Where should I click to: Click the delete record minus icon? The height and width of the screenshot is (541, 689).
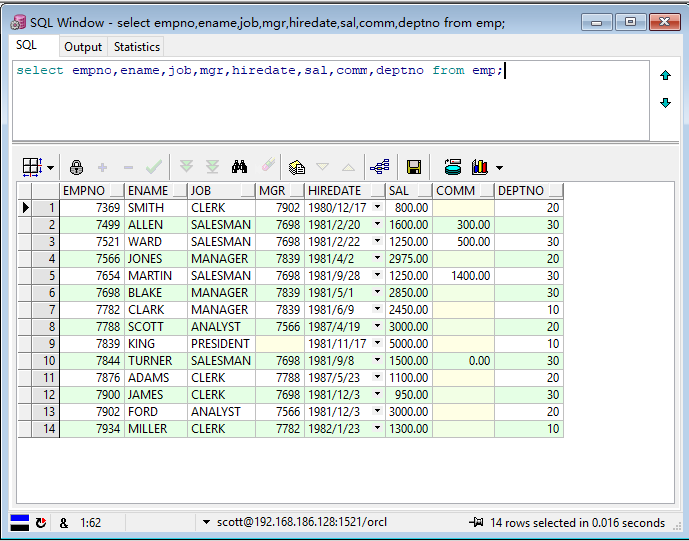coord(128,167)
